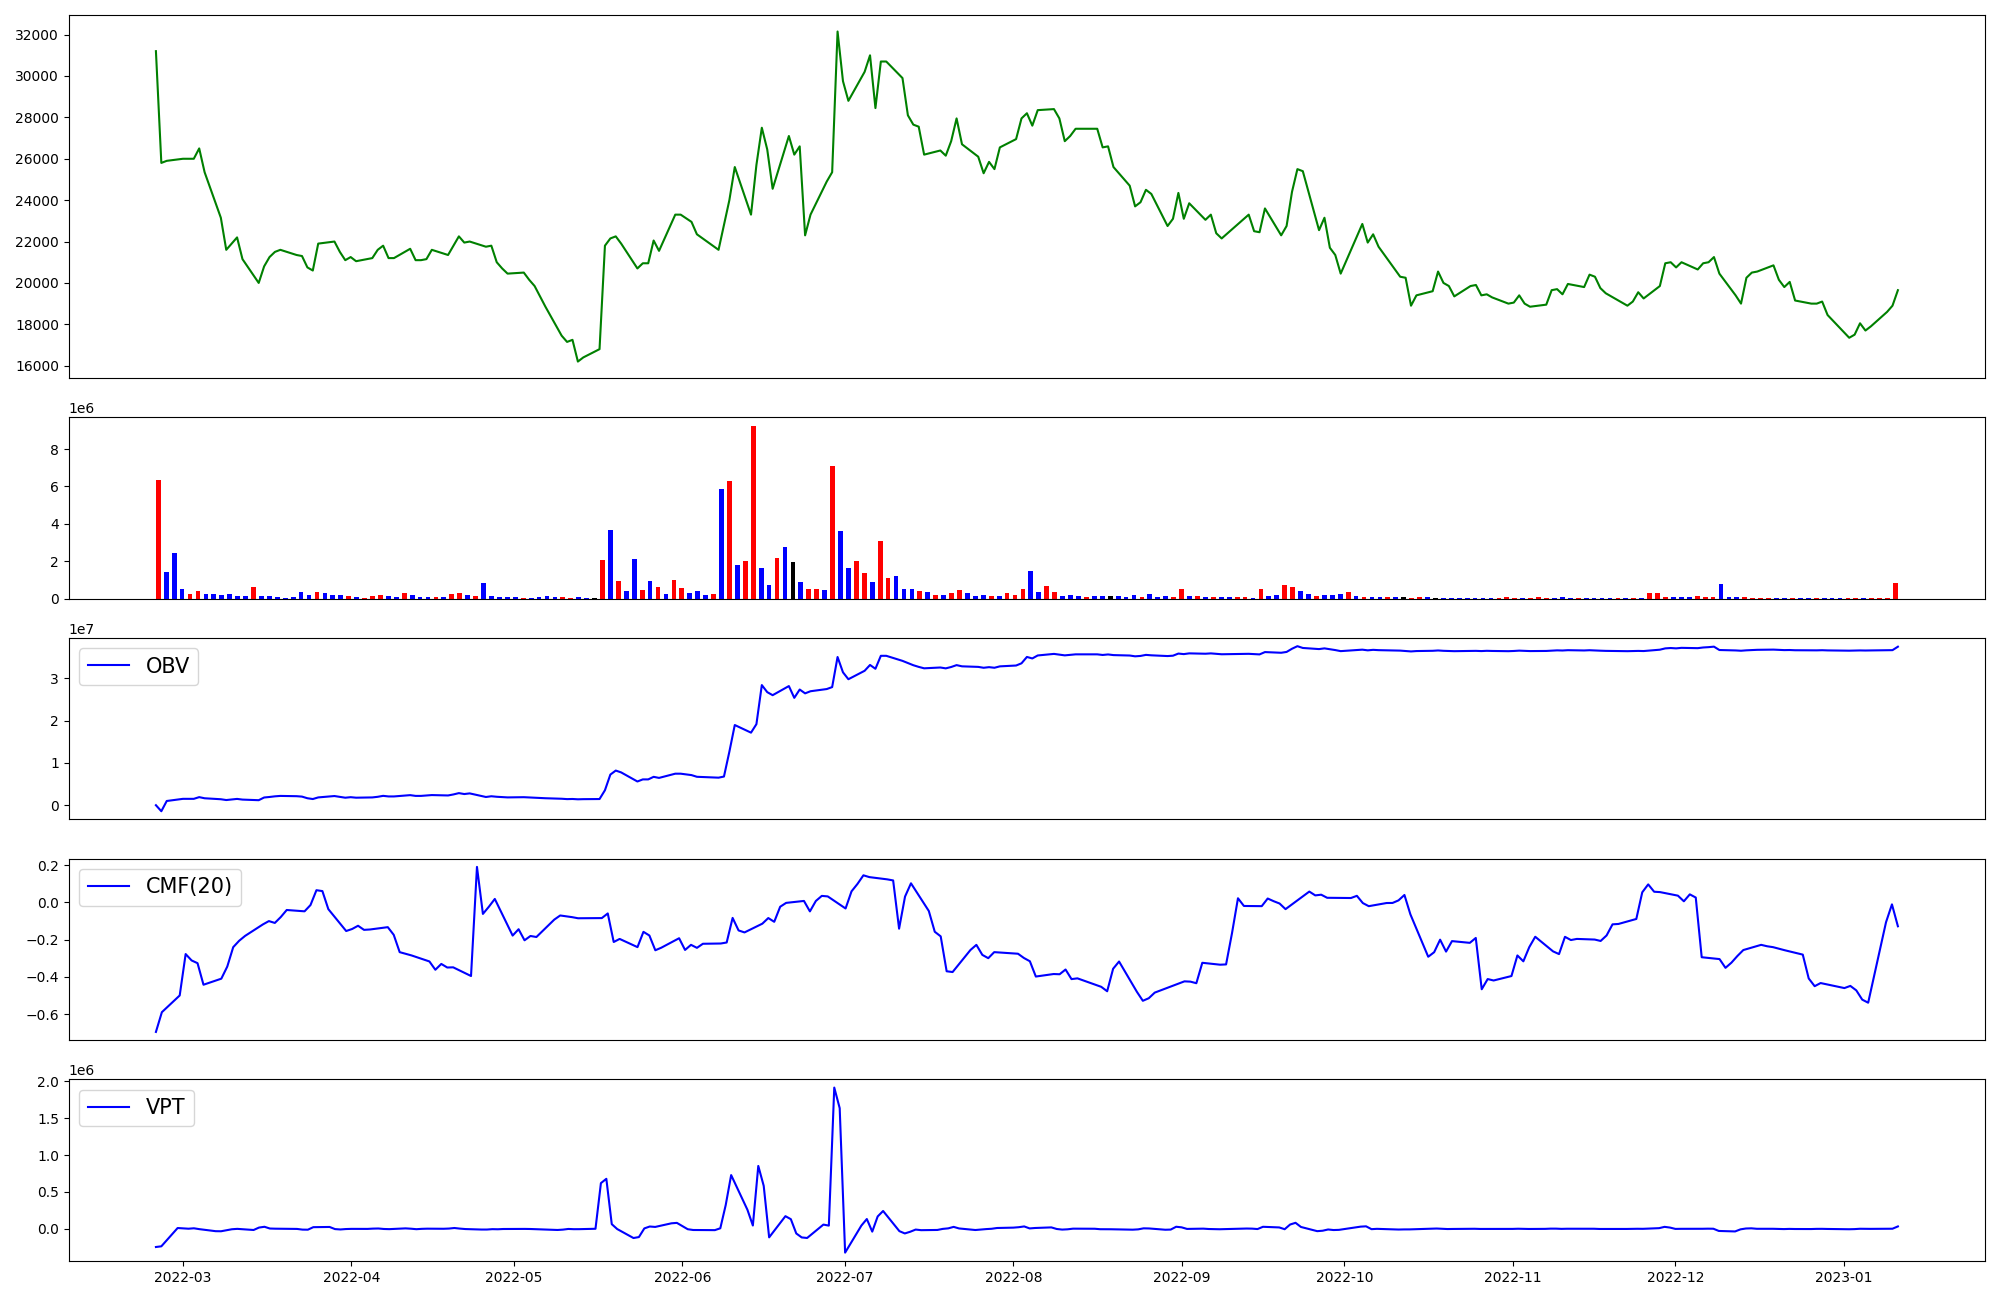The width and height of the screenshot is (2000, 1300).
Task: Click the 2022-03 x-axis date label
Action: pos(183,1277)
